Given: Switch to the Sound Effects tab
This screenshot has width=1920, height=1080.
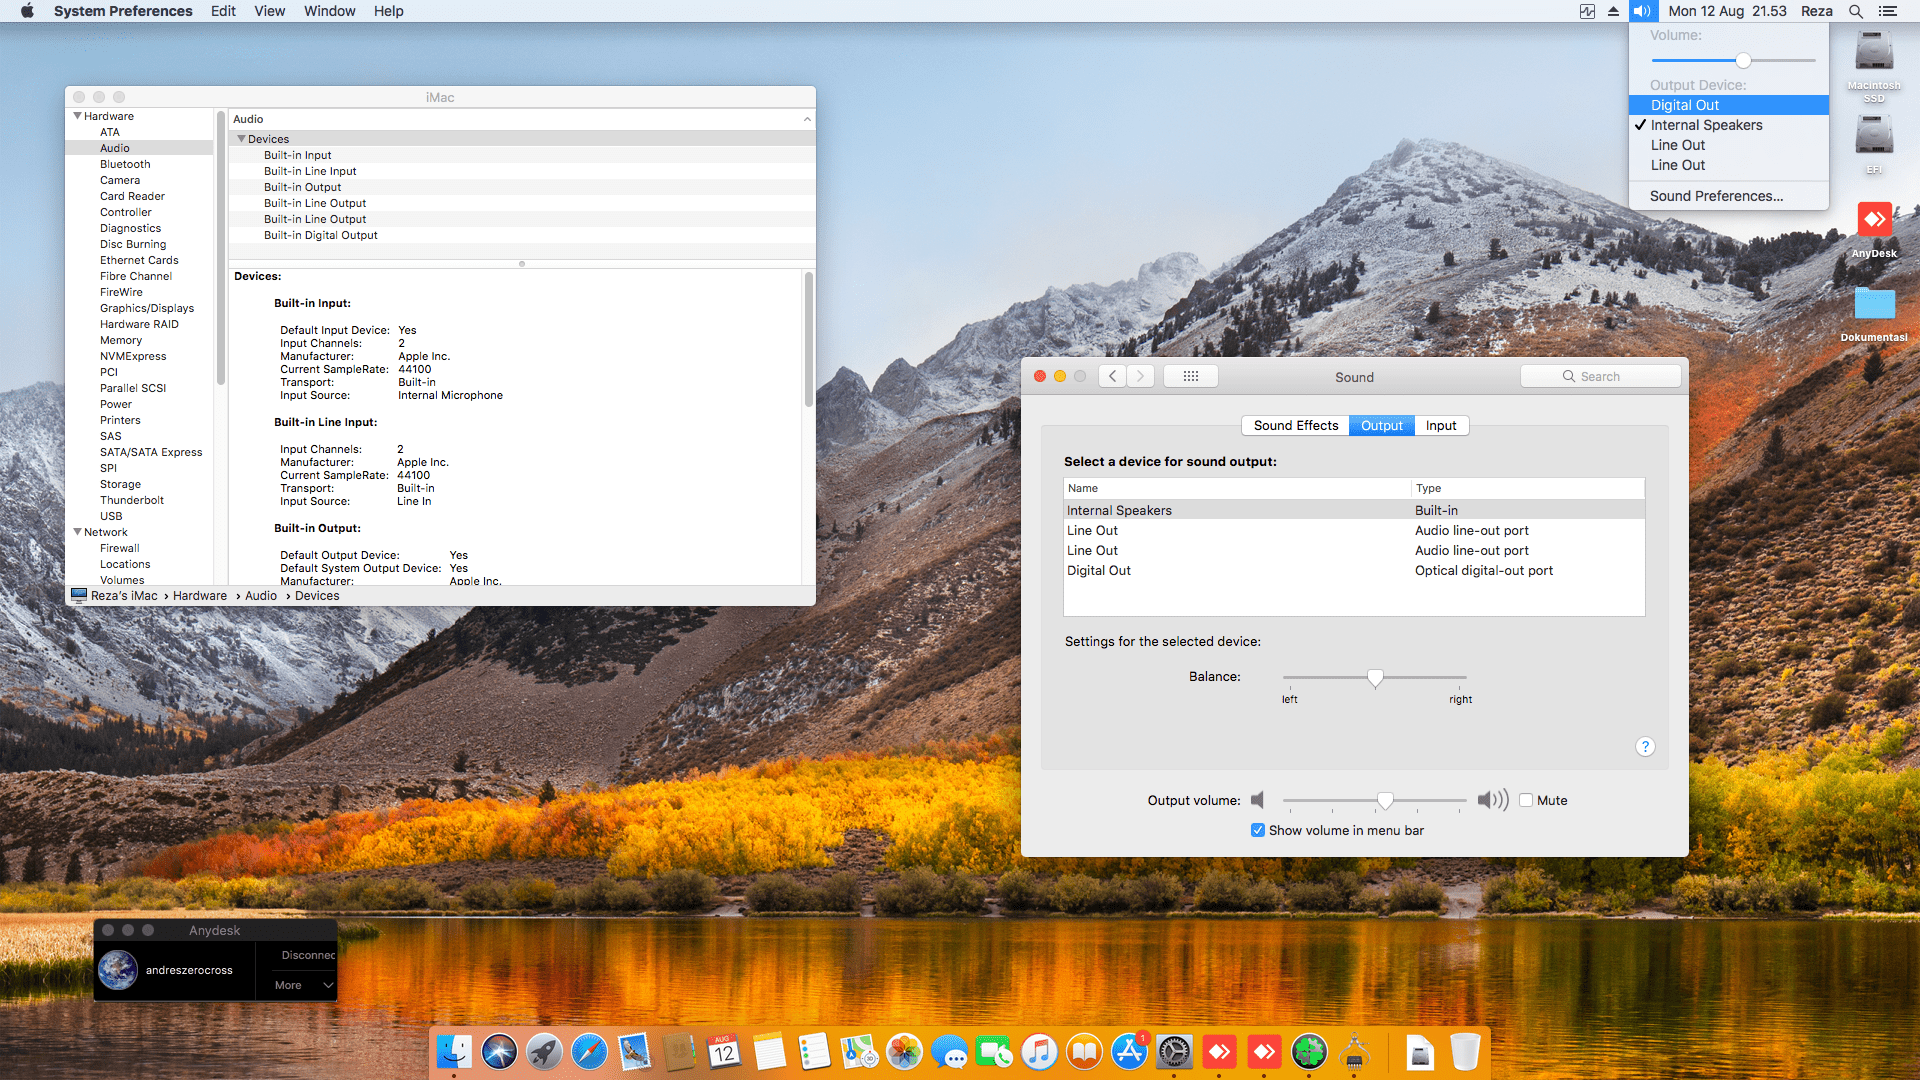Looking at the screenshot, I should pos(1295,425).
